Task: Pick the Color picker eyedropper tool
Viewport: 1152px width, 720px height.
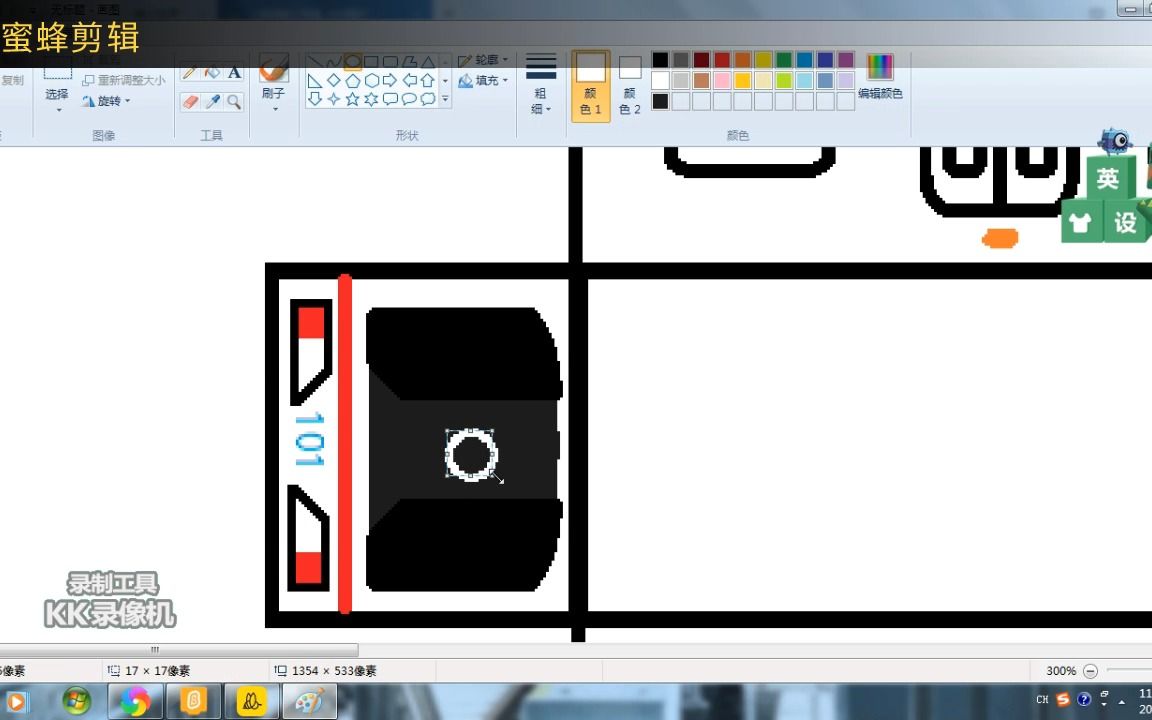Action: (212, 101)
